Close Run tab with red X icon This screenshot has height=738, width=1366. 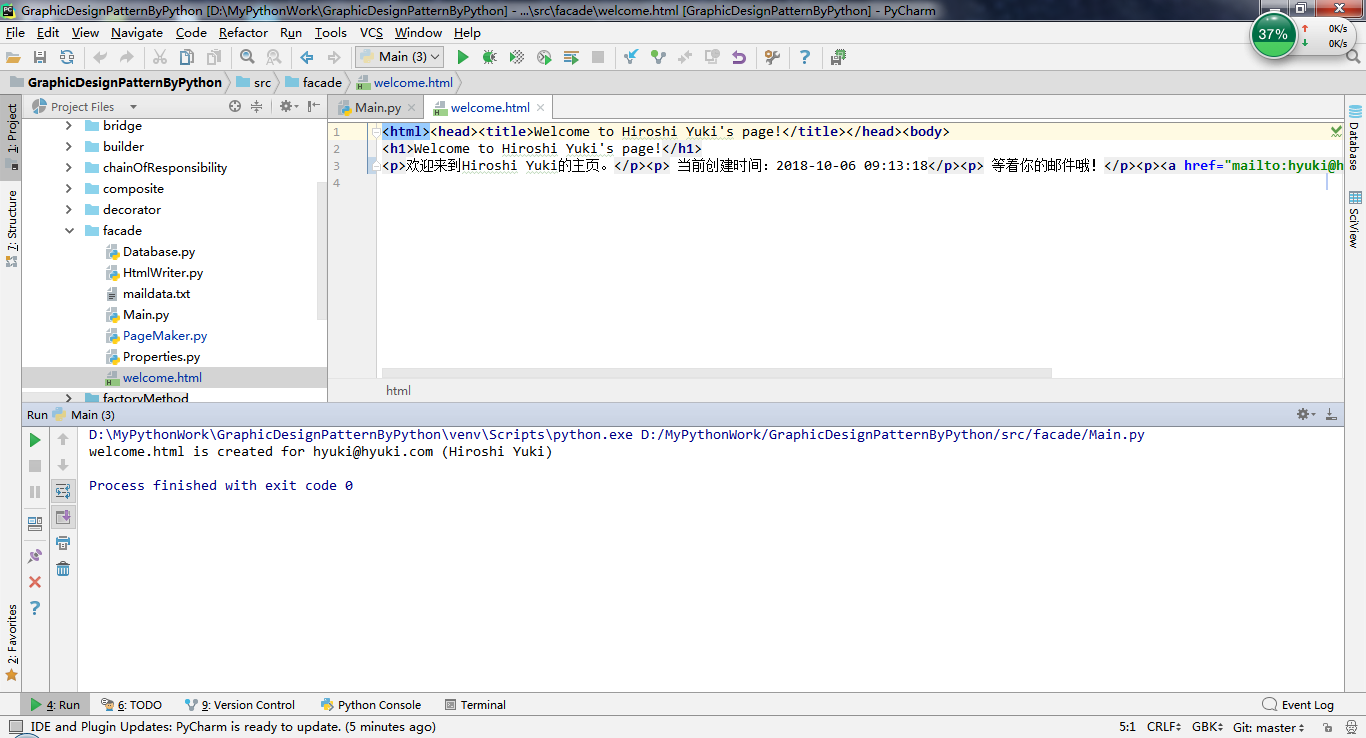35,582
